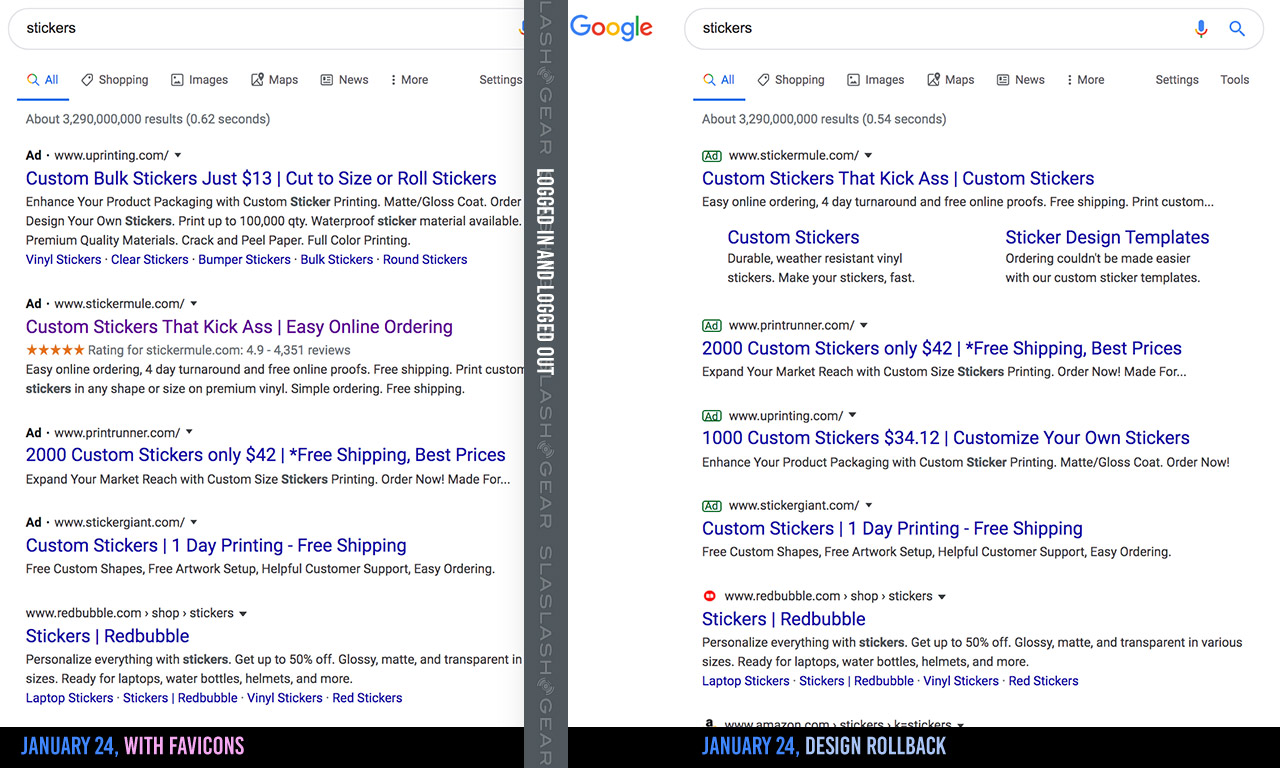Switch to Images tab in left search page

tap(199, 80)
